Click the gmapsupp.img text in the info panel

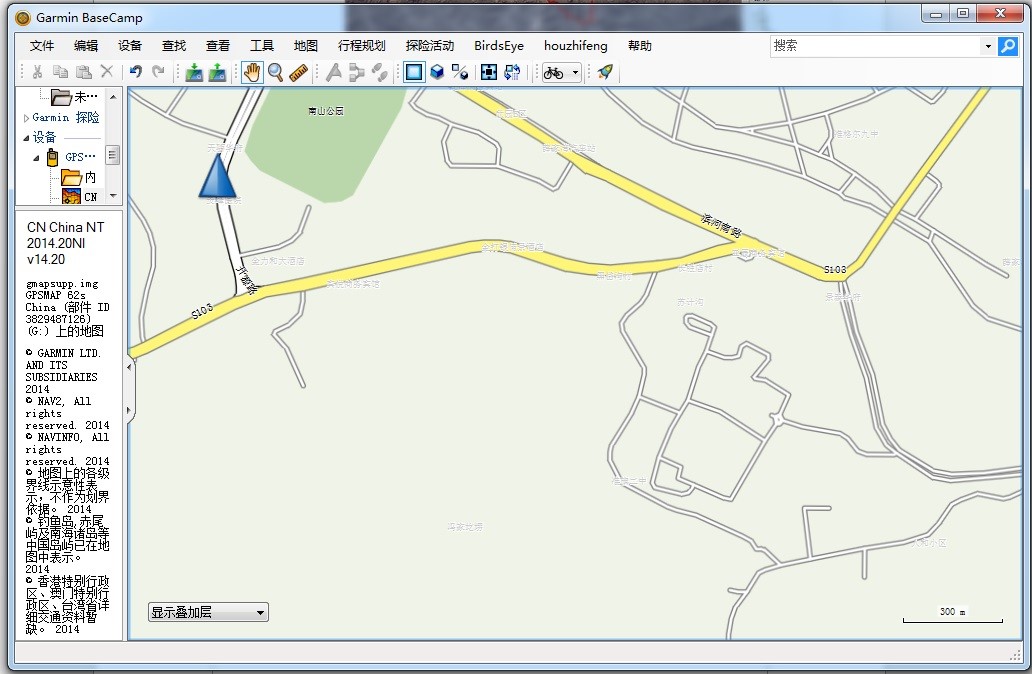click(x=62, y=284)
